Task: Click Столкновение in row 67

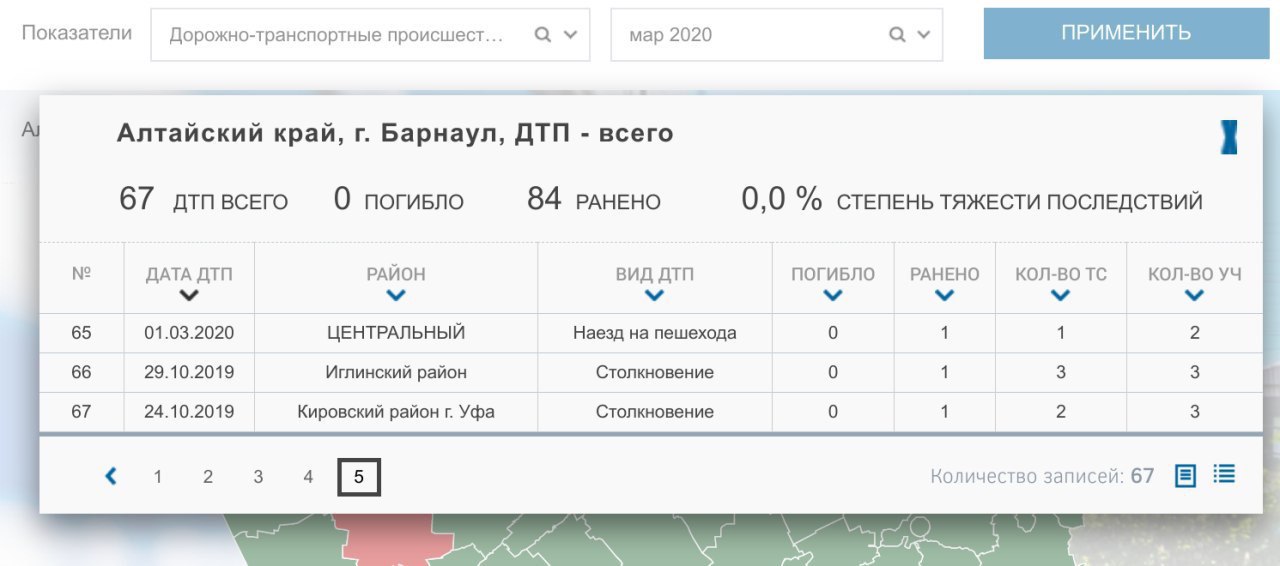Action: pos(655,412)
